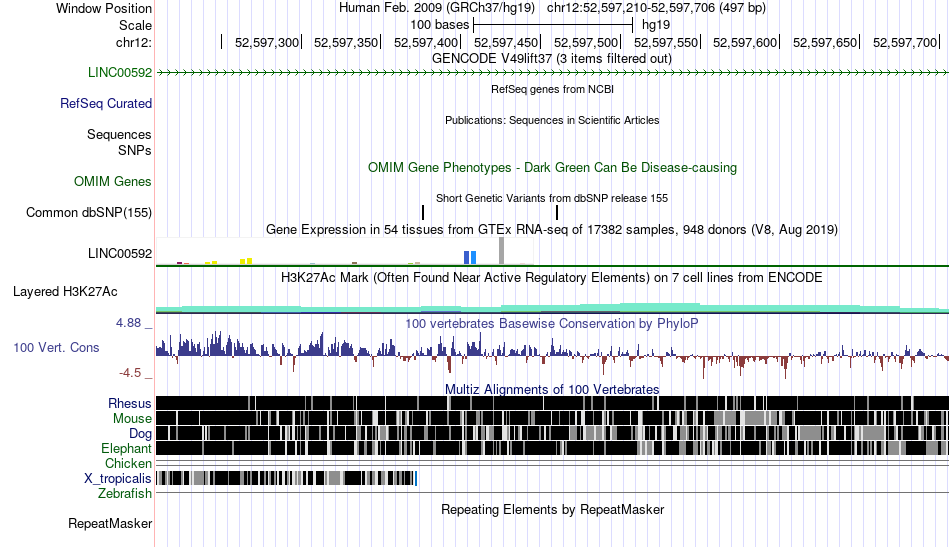Open the RefSeq Curated track label
The height and width of the screenshot is (547, 950).
point(105,104)
